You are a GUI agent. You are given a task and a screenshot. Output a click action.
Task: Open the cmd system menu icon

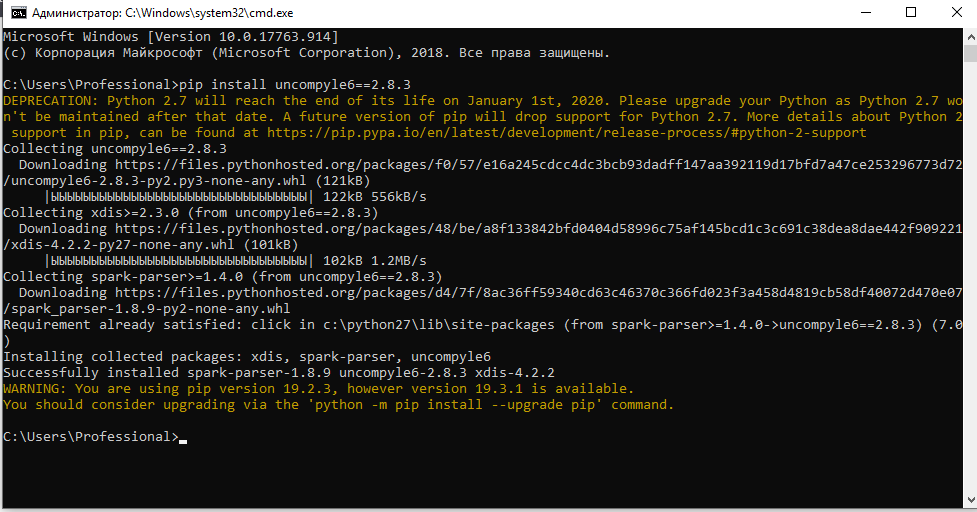[x=14, y=13]
